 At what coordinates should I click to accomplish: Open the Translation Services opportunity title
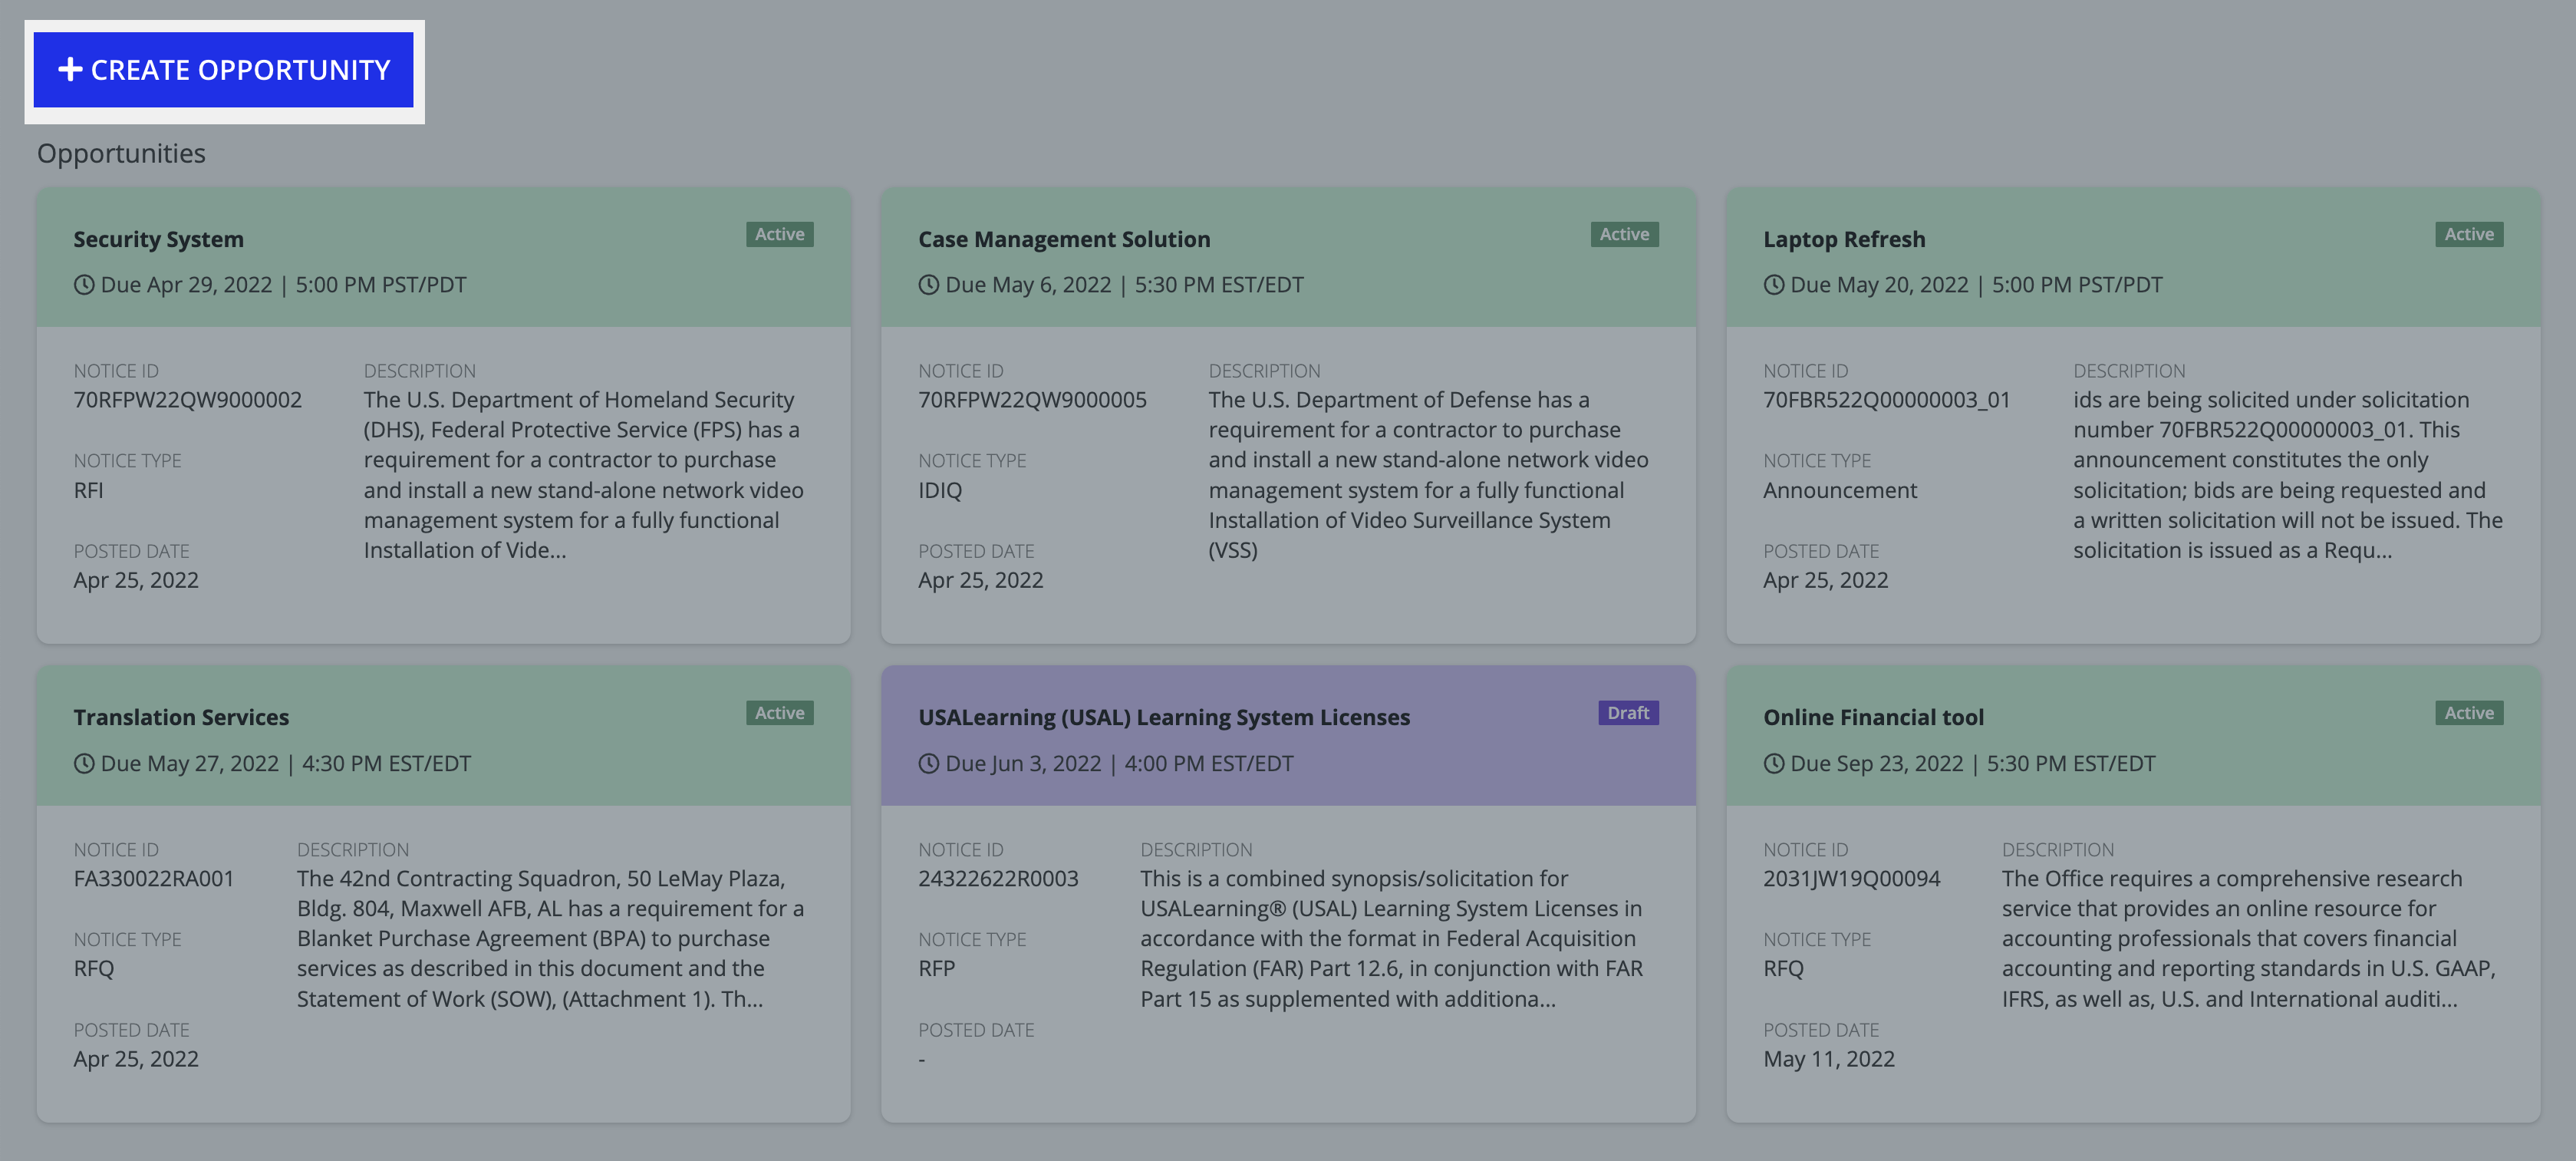pos(181,717)
